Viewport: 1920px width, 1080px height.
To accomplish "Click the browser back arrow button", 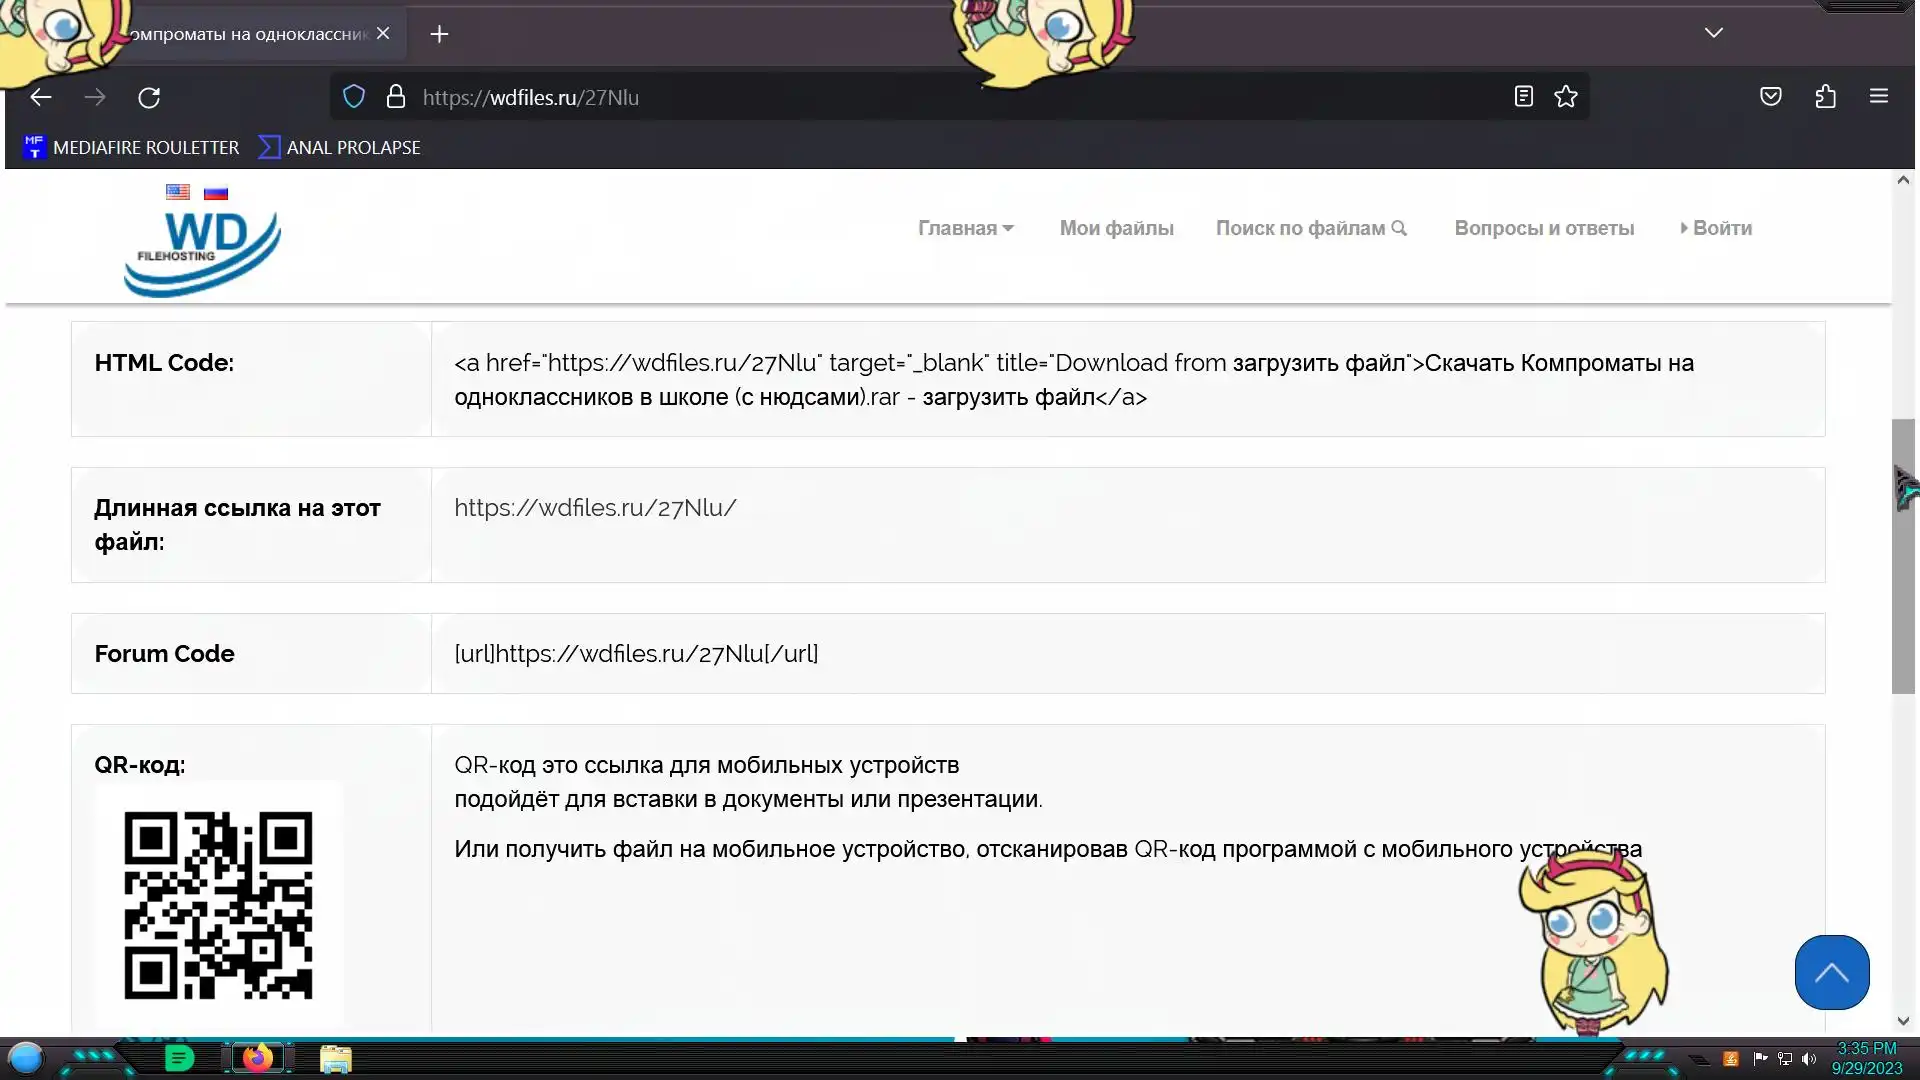I will point(41,97).
